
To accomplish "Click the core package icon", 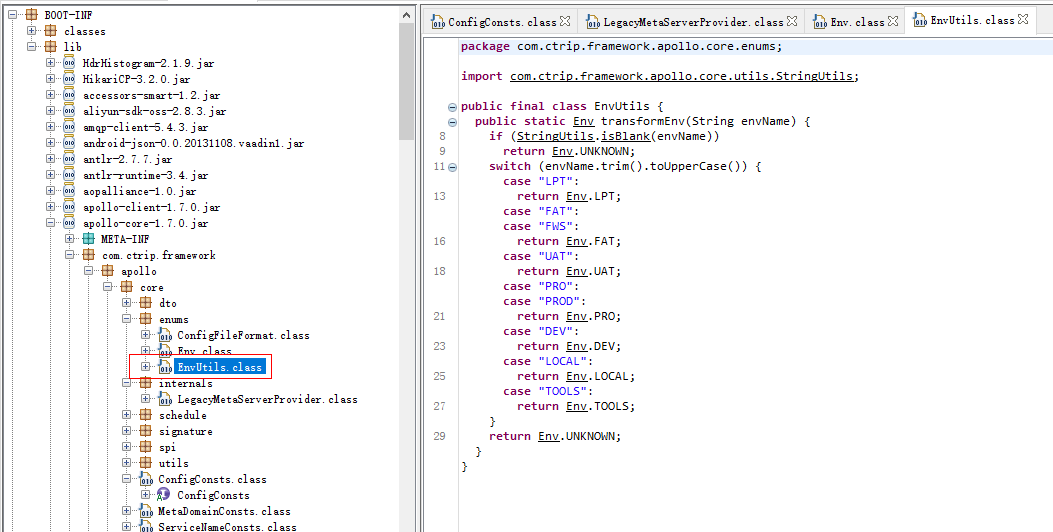I will (126, 287).
